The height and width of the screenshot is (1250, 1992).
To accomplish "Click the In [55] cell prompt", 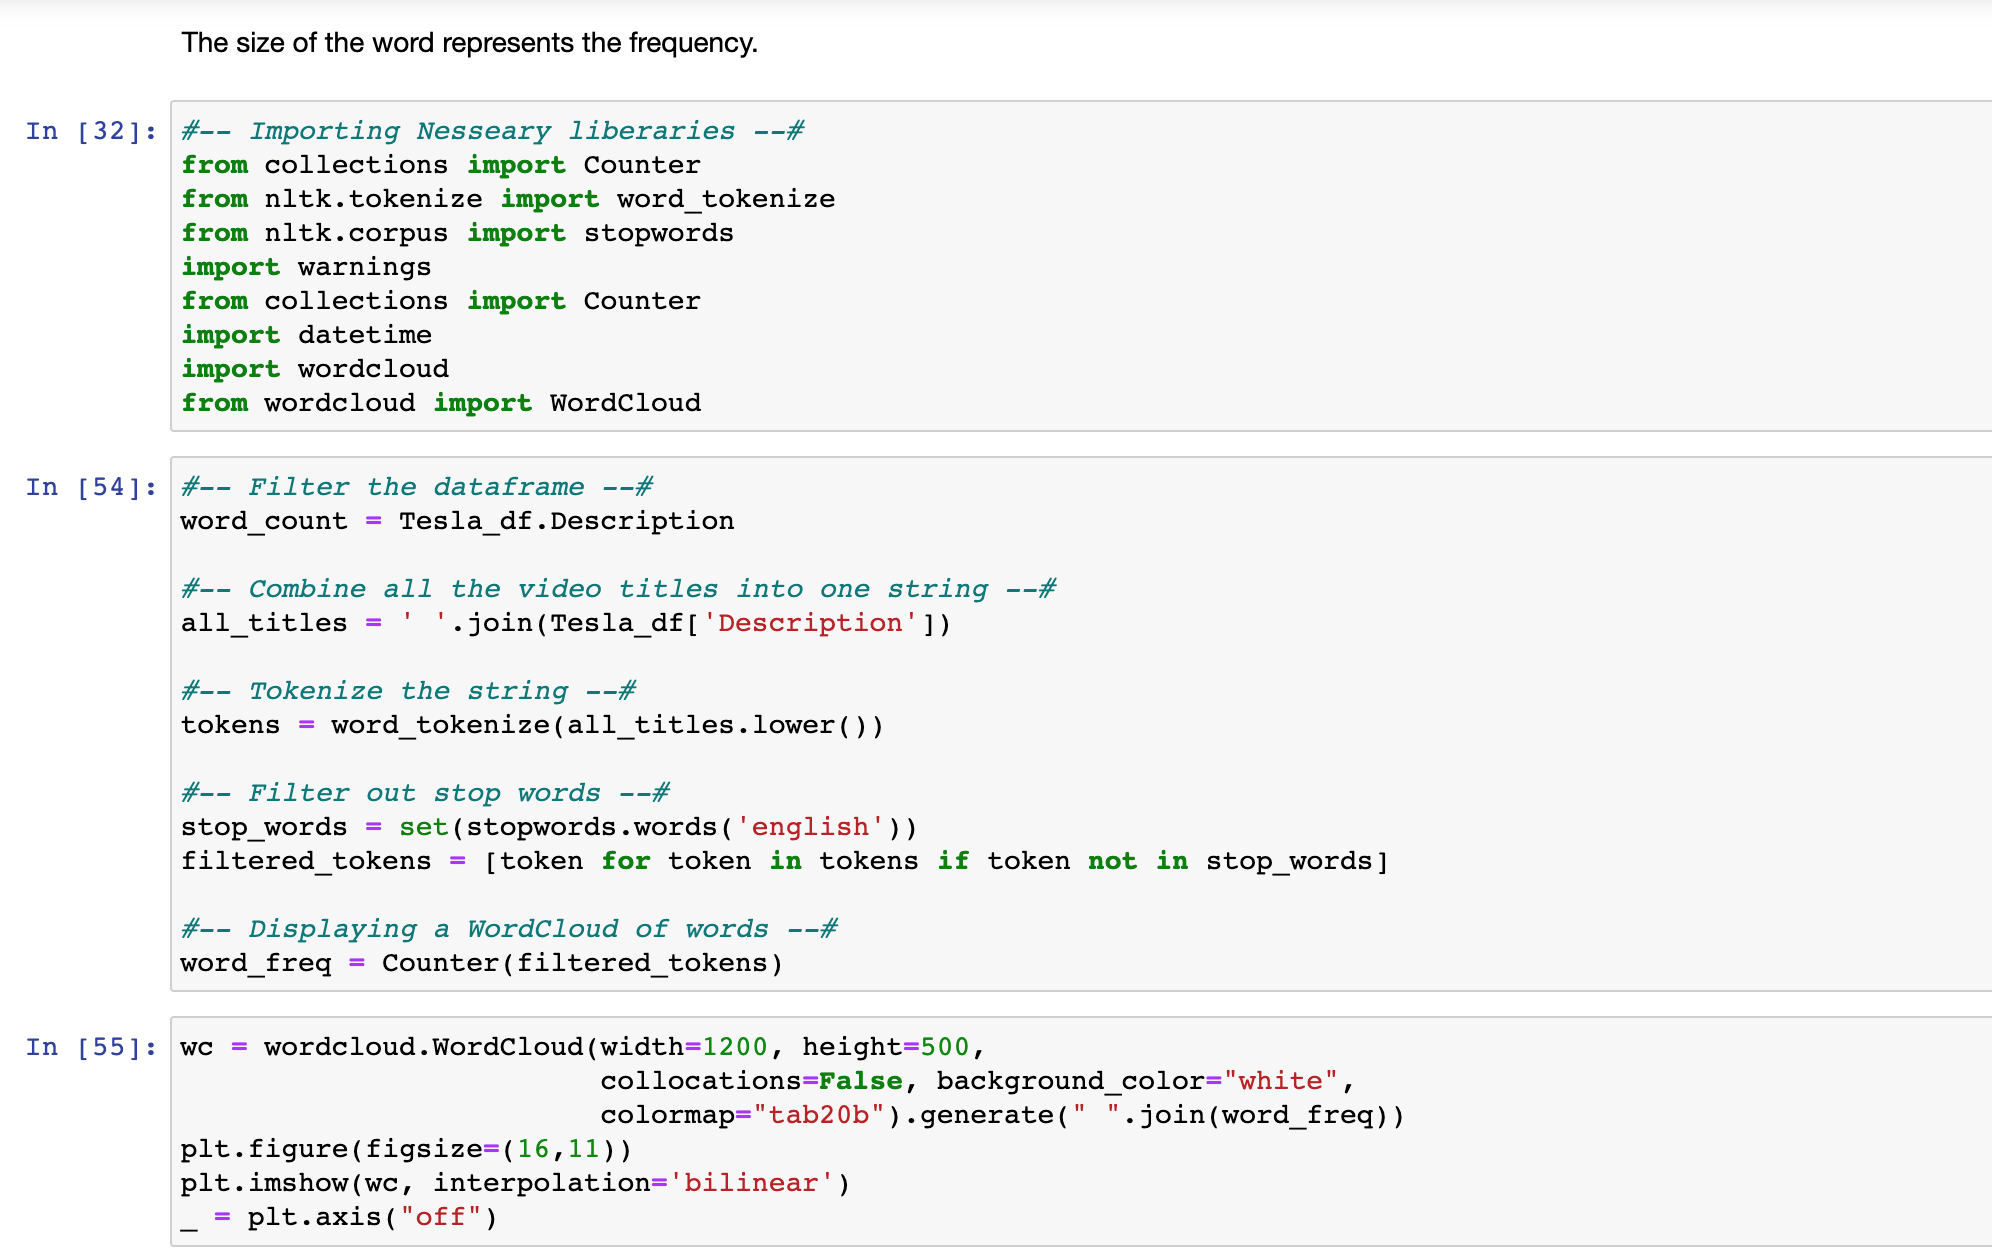I will point(91,1047).
